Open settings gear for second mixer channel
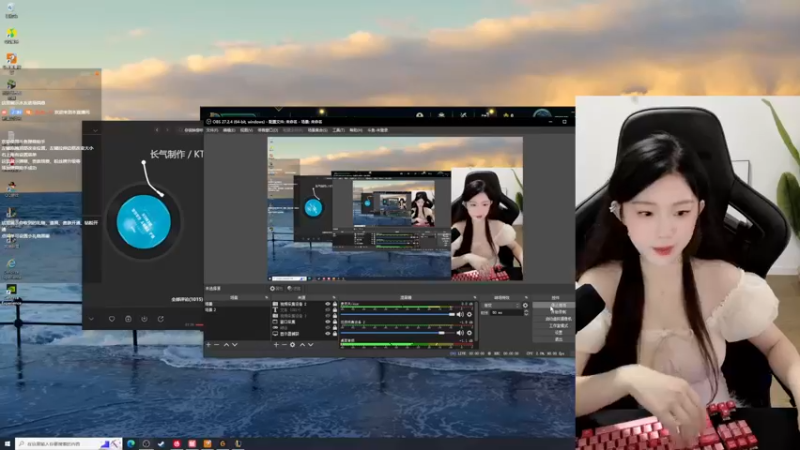 coord(469,333)
